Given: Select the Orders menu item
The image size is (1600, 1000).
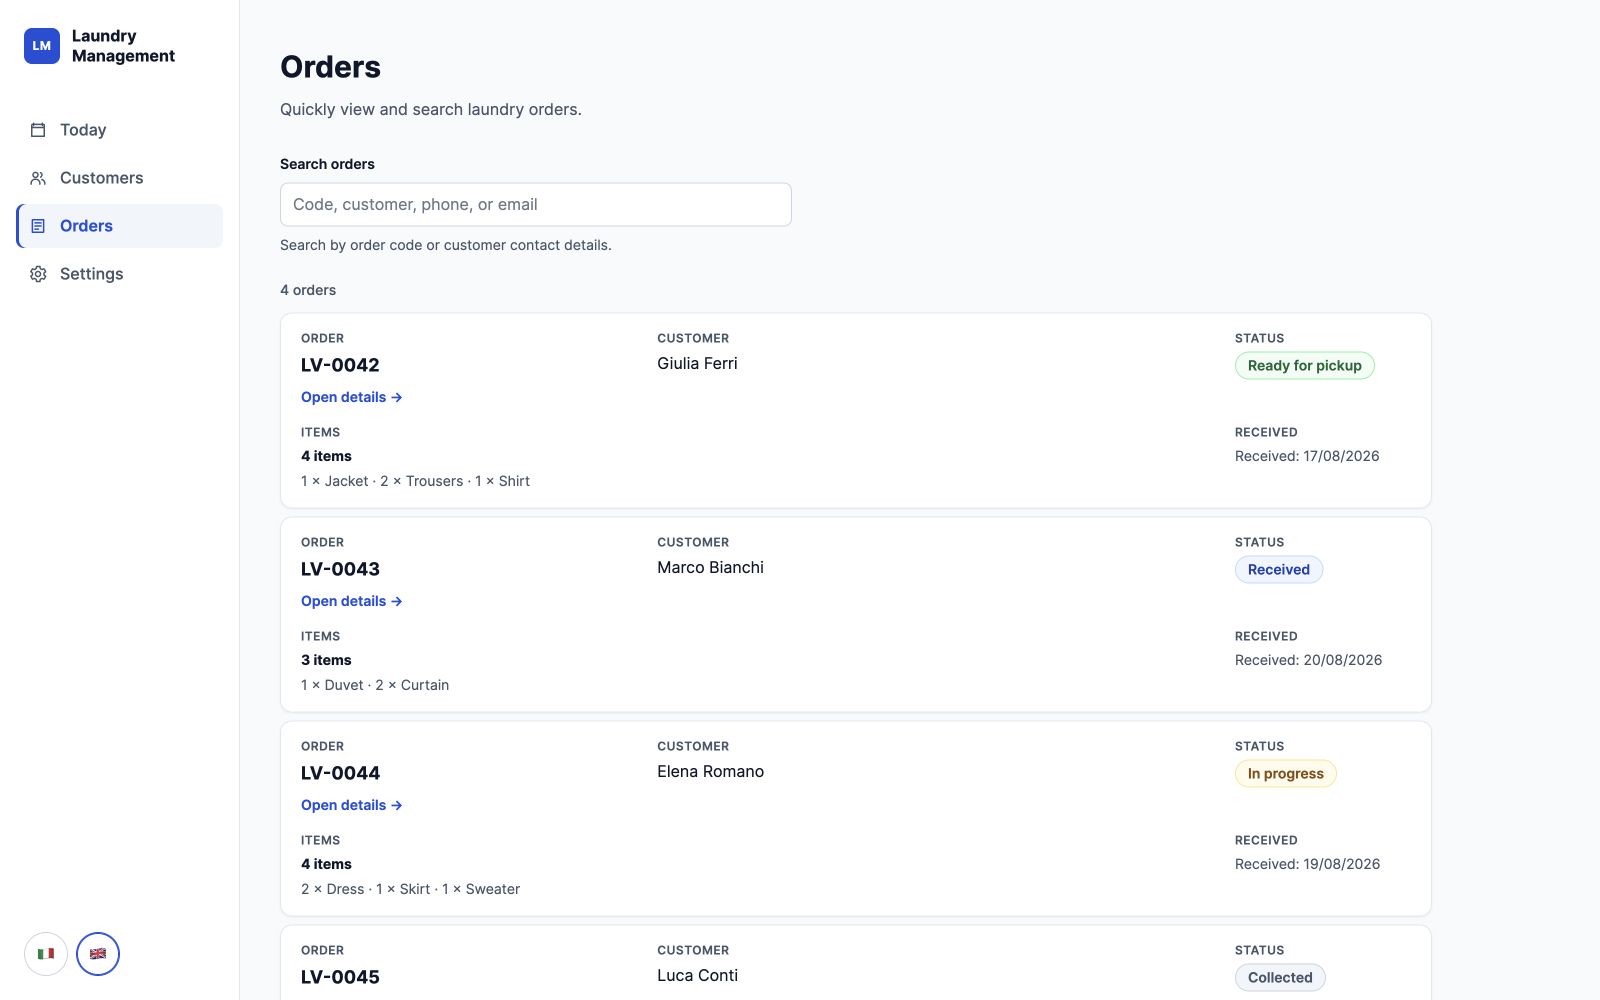Looking at the screenshot, I should [x=120, y=226].
